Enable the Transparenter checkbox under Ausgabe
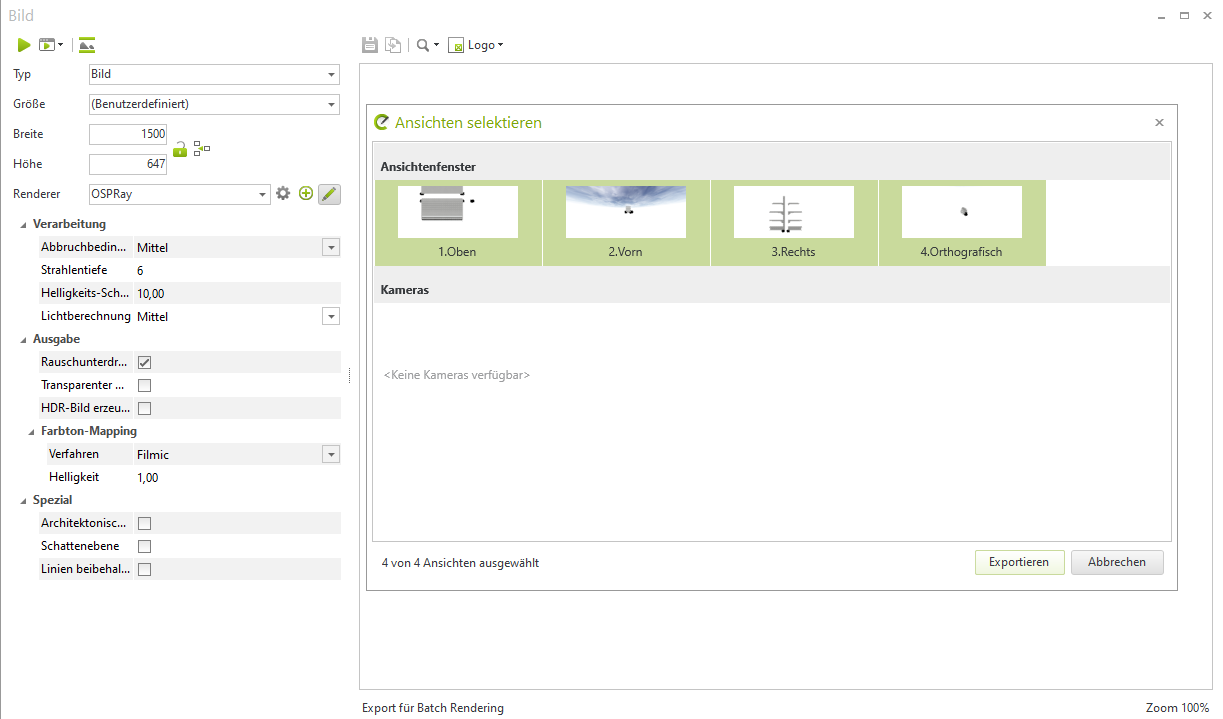 144,385
